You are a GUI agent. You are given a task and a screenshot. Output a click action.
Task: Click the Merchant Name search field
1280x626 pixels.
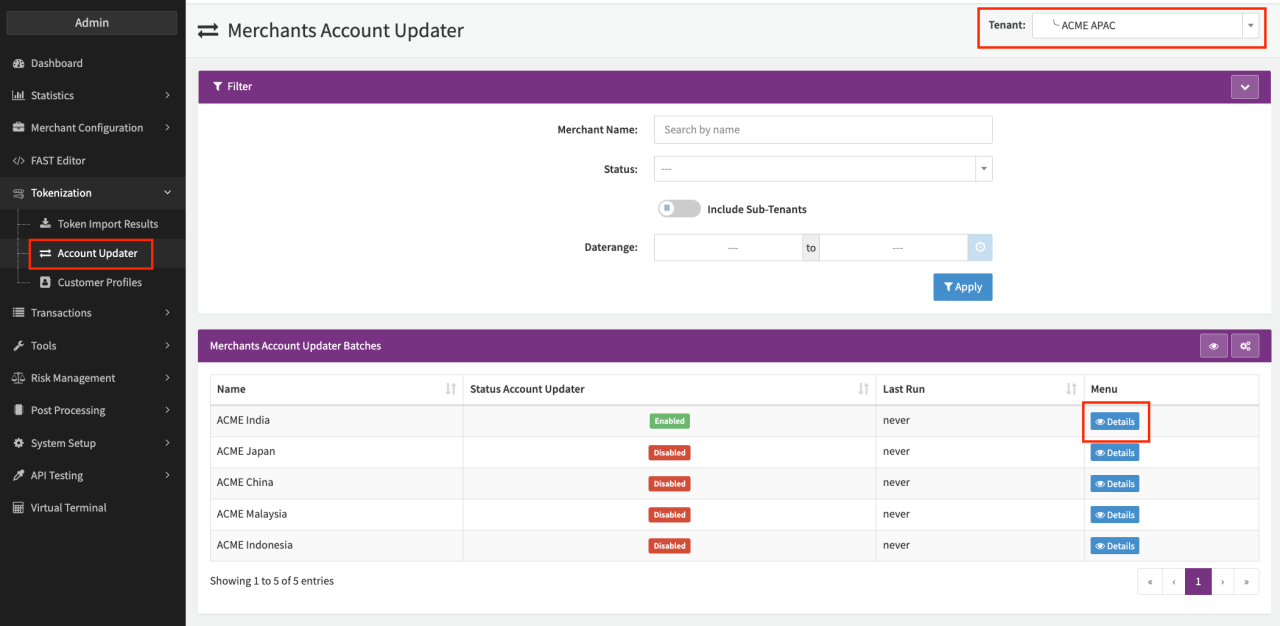[822, 130]
